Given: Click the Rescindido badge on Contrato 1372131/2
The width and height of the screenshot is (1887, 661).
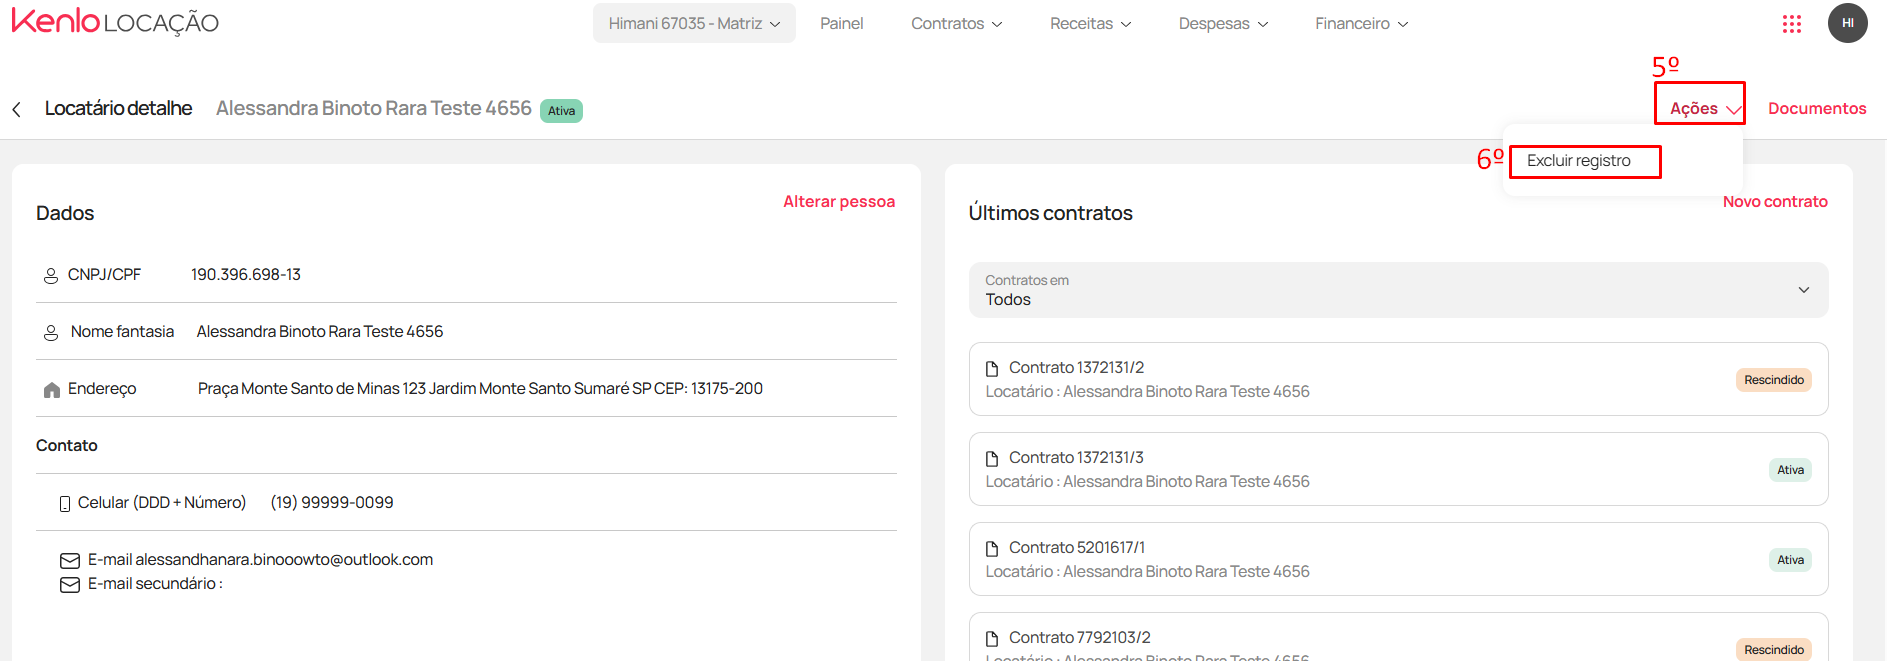Looking at the screenshot, I should [1773, 380].
